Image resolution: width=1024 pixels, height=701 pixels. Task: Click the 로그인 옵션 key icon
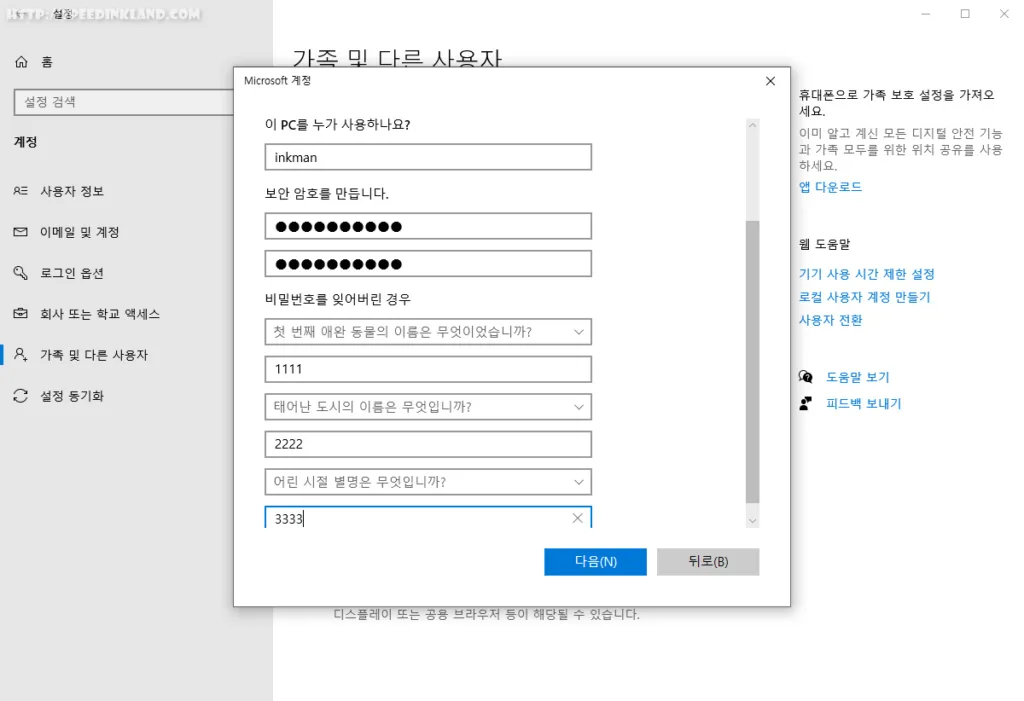[x=21, y=272]
